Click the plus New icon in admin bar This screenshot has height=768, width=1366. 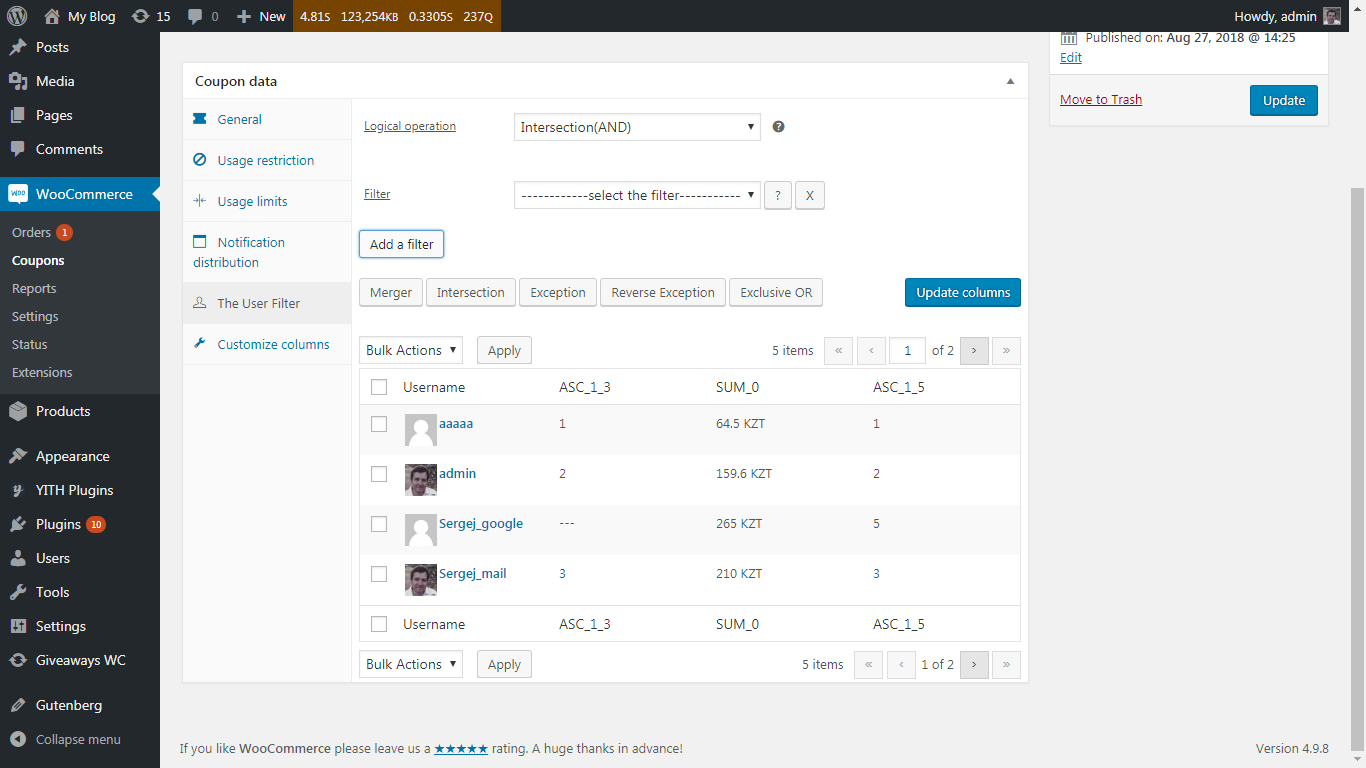pos(243,16)
